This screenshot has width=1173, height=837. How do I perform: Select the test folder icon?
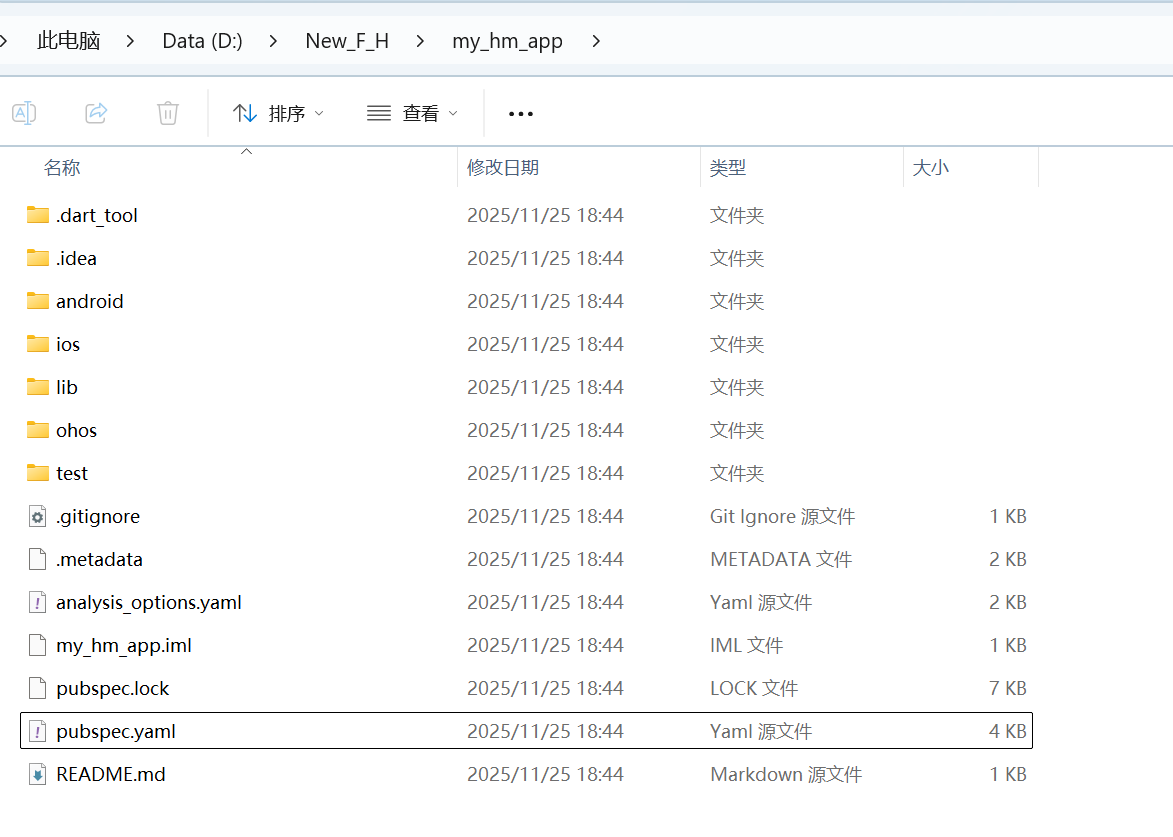pyautogui.click(x=37, y=473)
